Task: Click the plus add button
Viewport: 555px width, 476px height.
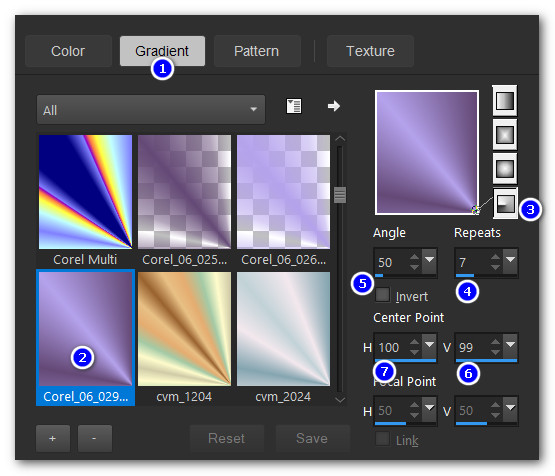Action: [x=53, y=438]
